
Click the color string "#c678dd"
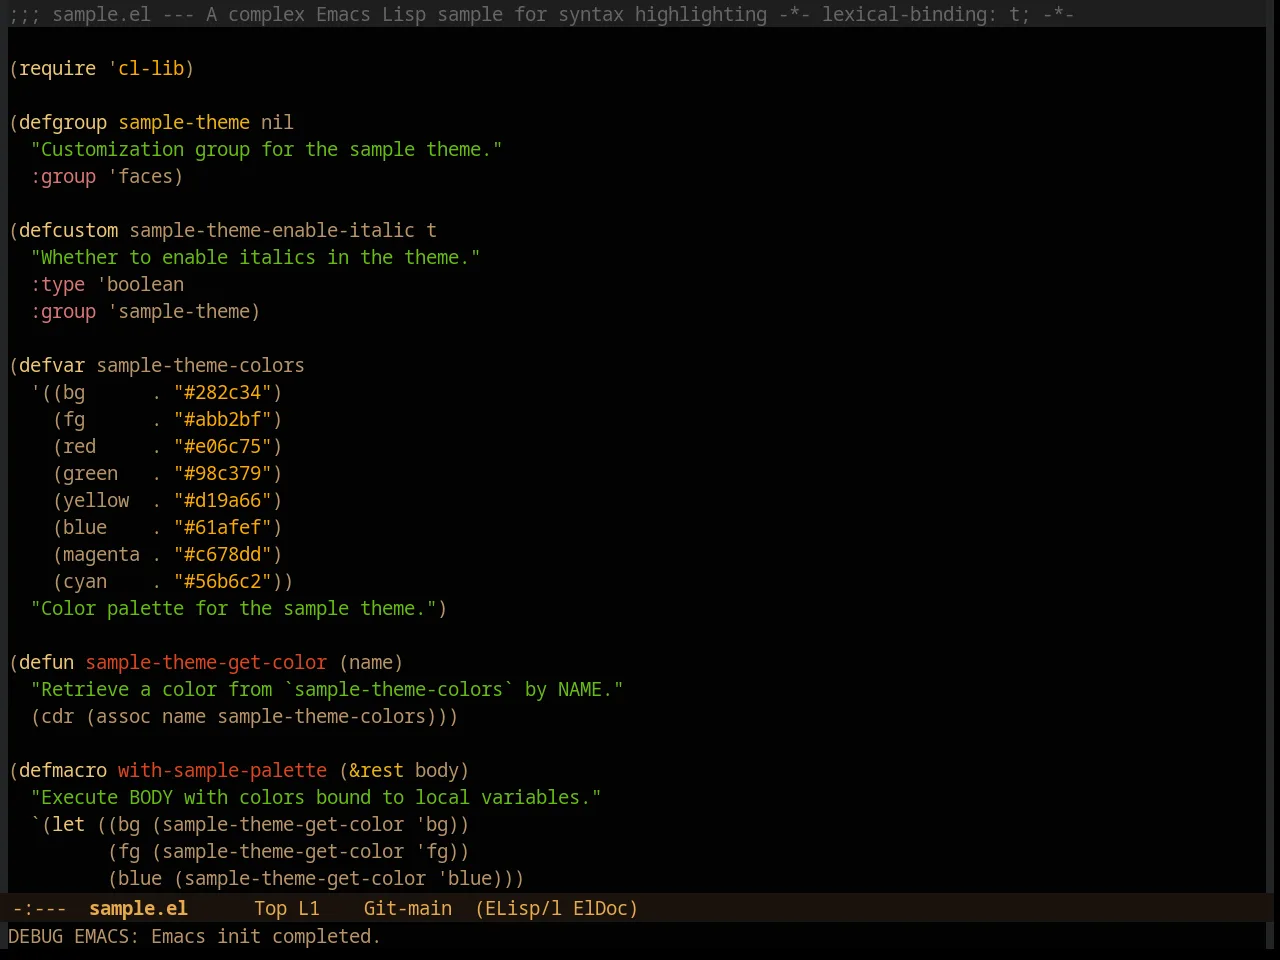[222, 554]
